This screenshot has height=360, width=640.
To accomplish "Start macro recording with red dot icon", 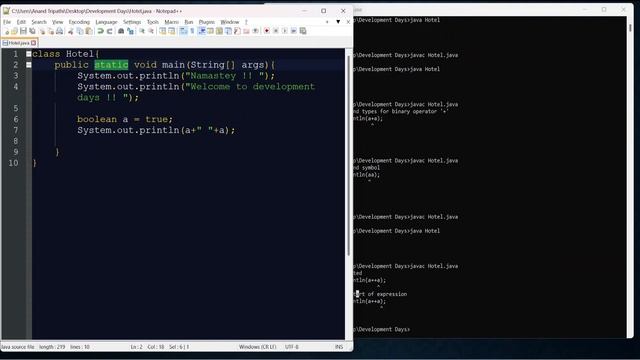I will coord(267,31).
